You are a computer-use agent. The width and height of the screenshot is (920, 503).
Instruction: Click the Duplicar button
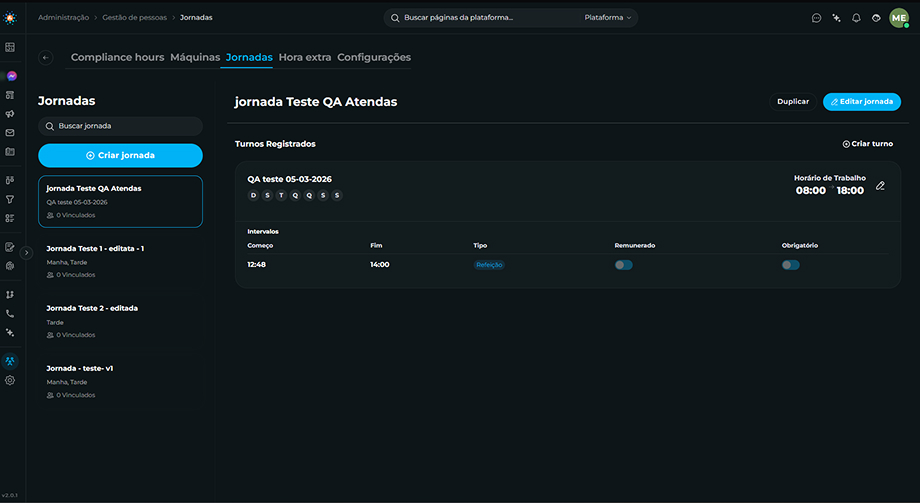[793, 102]
